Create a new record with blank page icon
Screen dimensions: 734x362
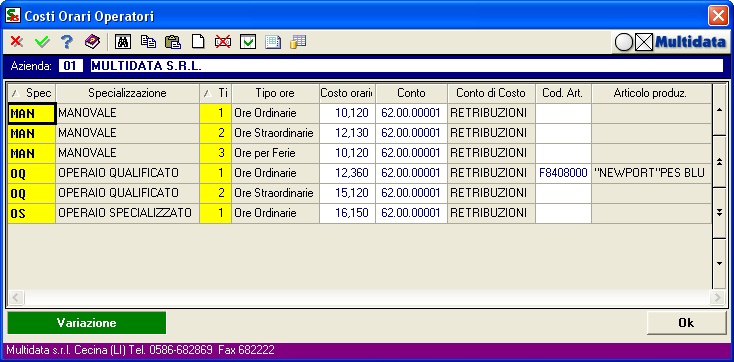tap(198, 42)
